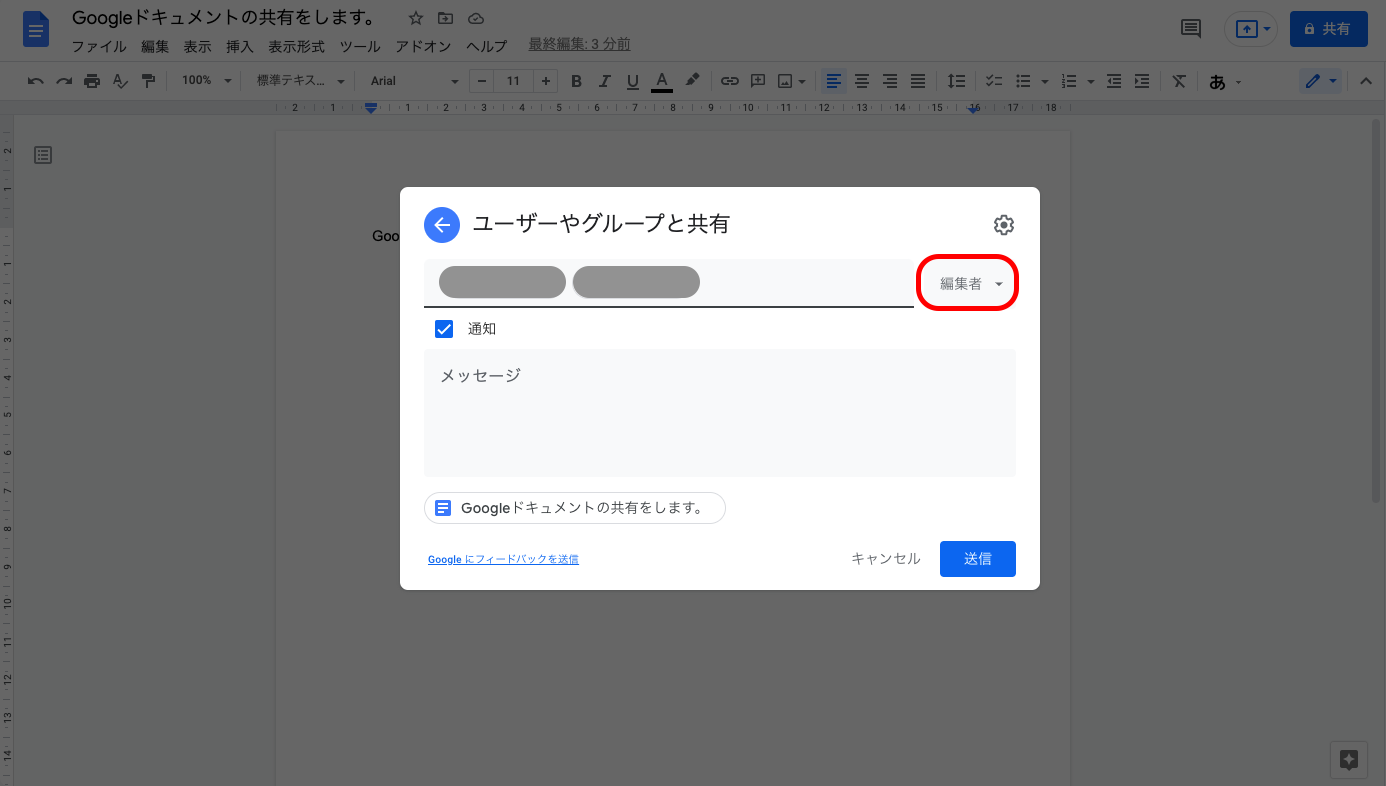Image resolution: width=1386 pixels, height=786 pixels.
Task: Open the ツール menu
Action: [x=360, y=46]
